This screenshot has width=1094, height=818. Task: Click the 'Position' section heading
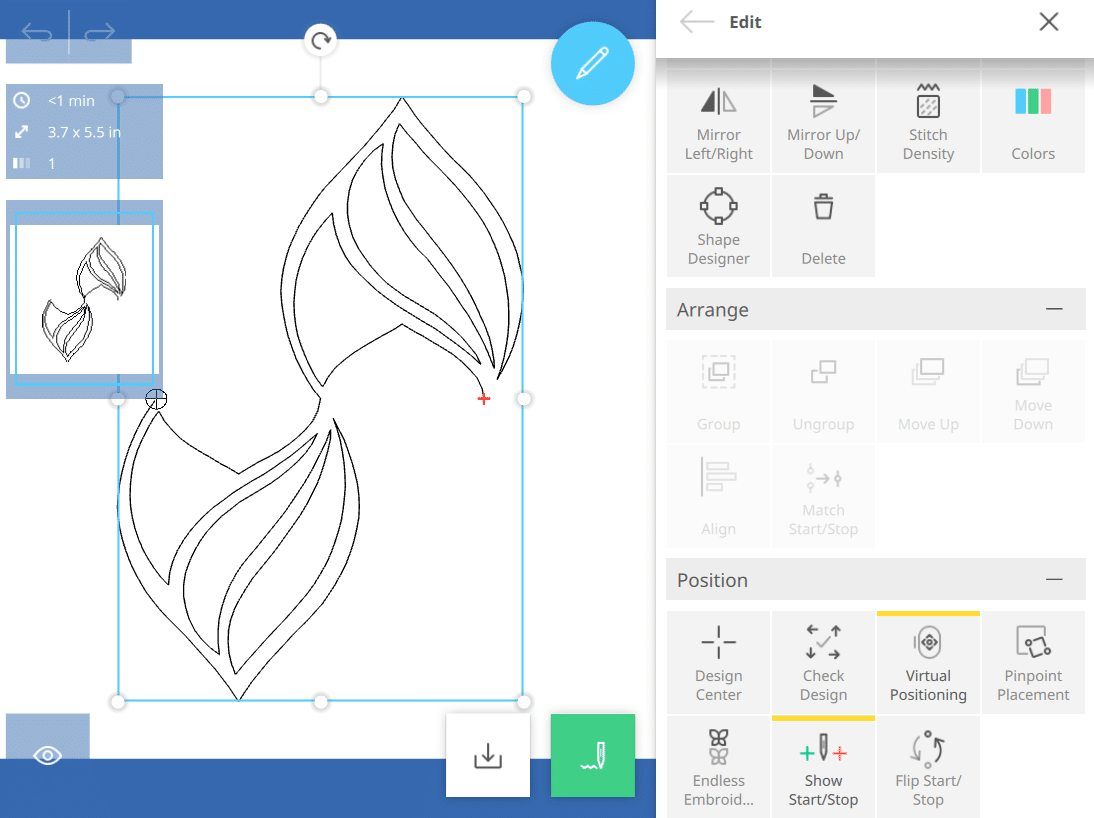(x=712, y=580)
